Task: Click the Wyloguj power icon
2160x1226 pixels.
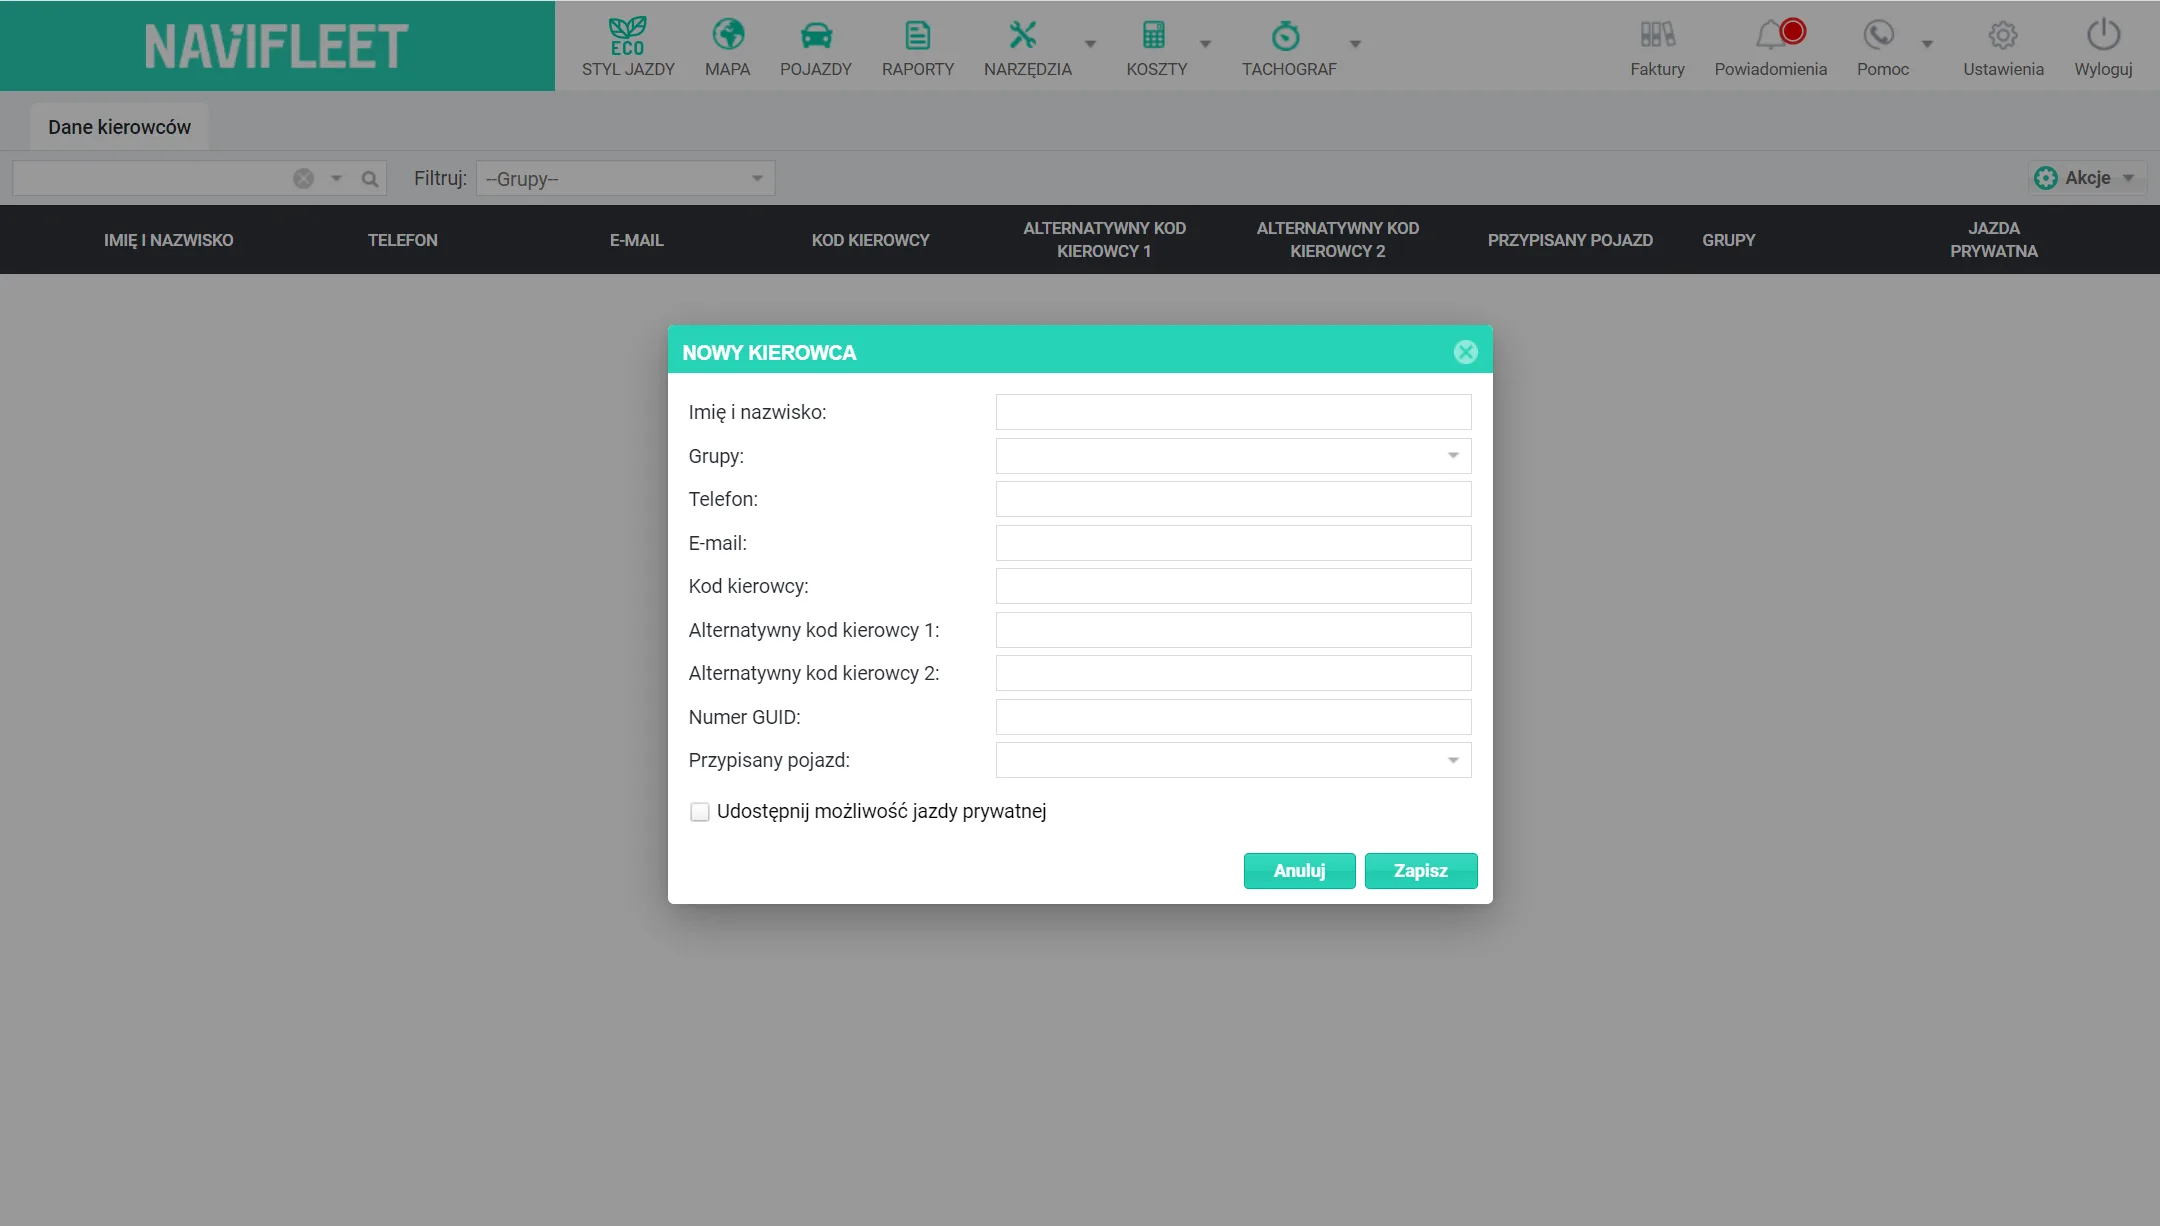Action: 2104,36
